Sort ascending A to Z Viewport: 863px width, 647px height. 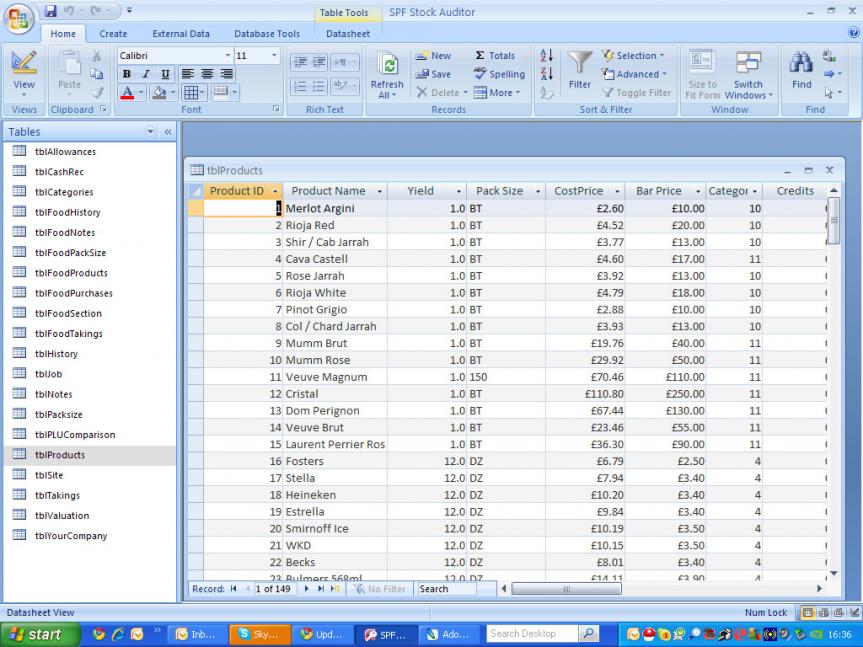tap(547, 55)
